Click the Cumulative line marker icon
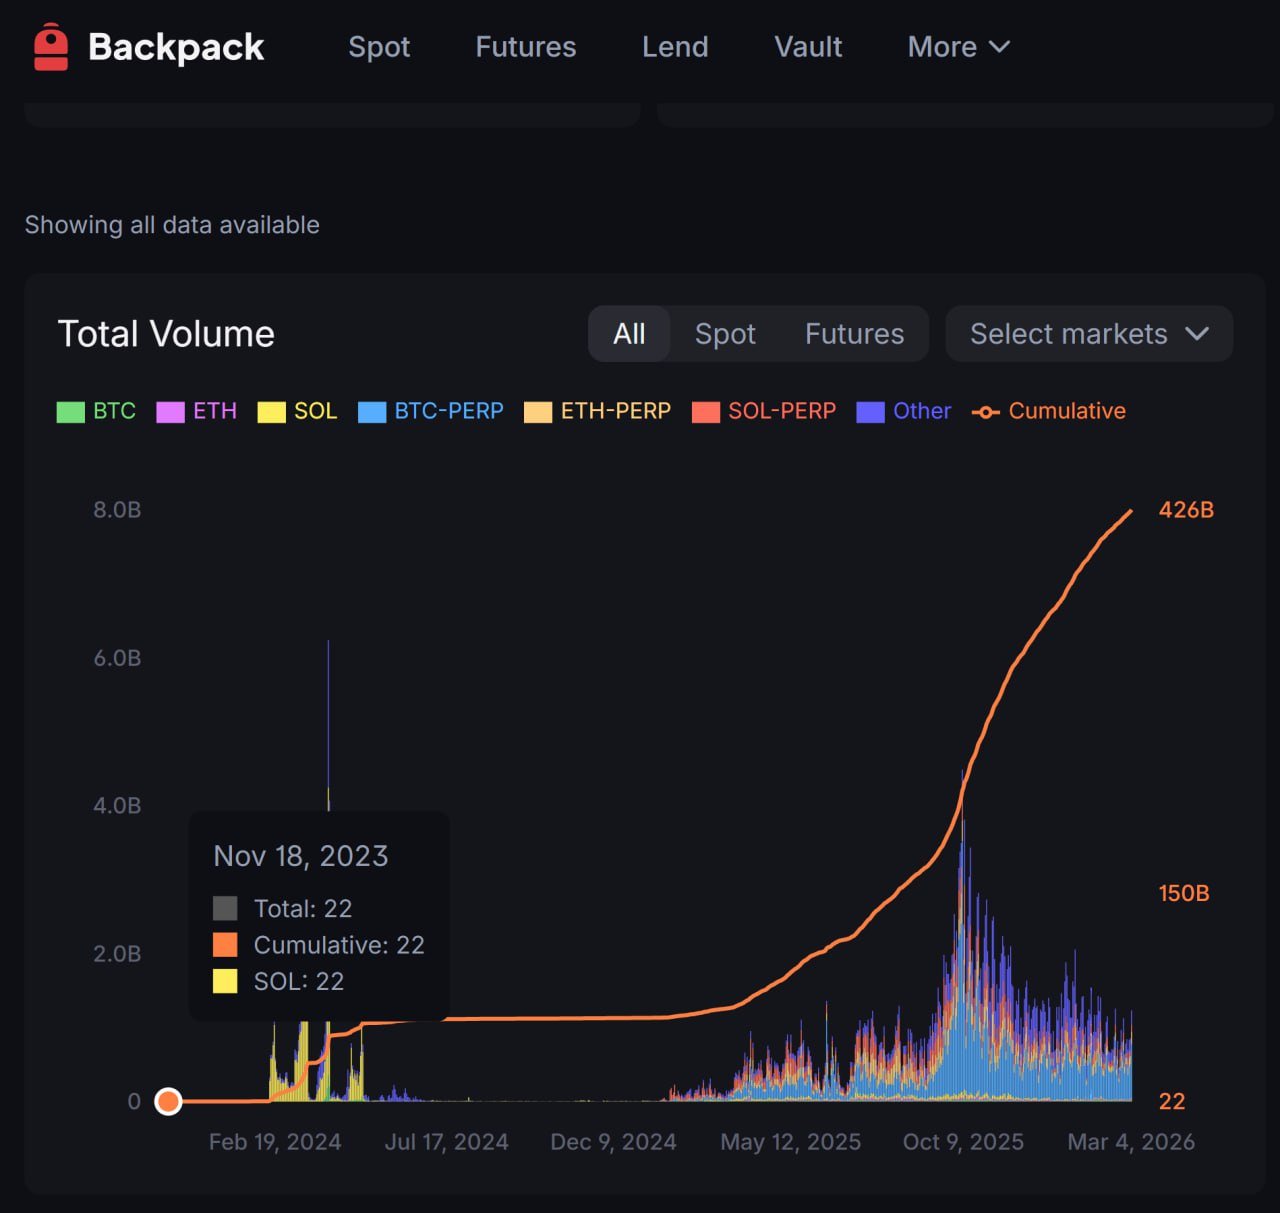Screen dimensions: 1280x1213 985,412
